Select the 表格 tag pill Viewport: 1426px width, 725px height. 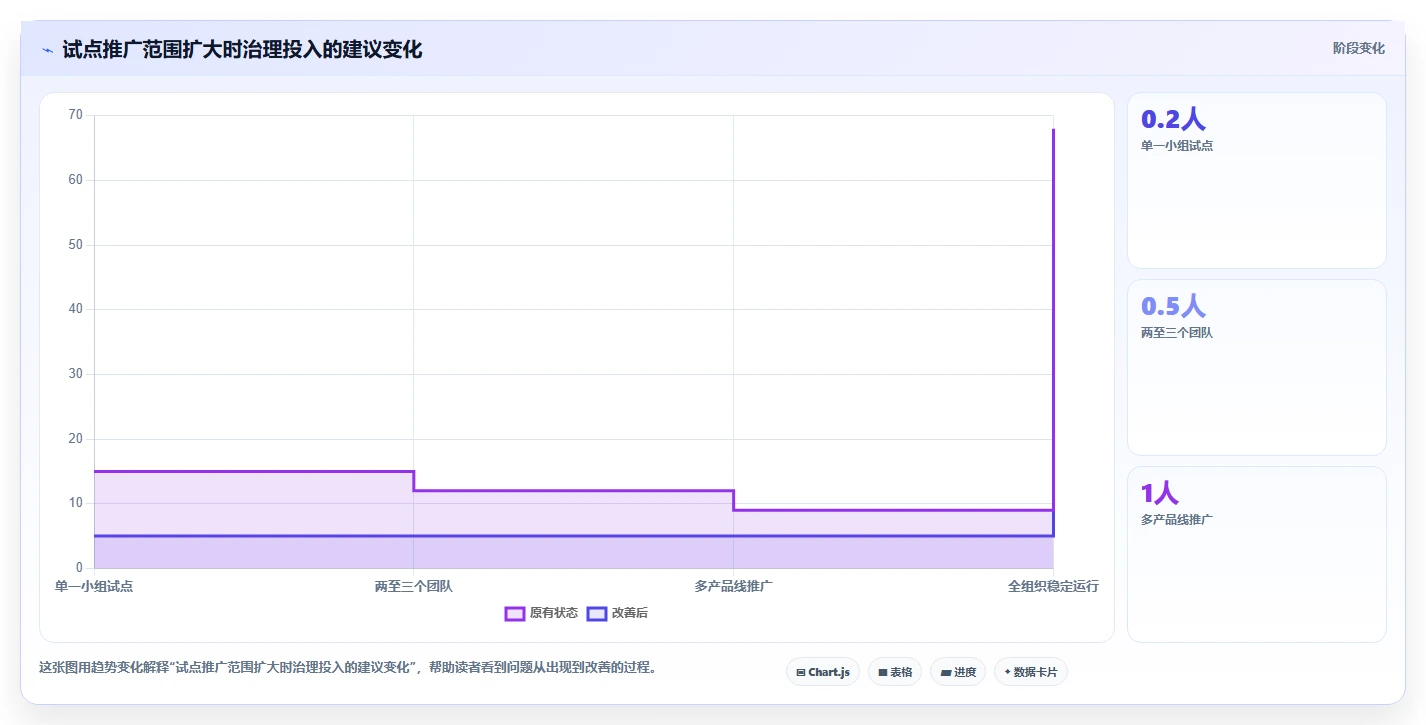tap(895, 672)
